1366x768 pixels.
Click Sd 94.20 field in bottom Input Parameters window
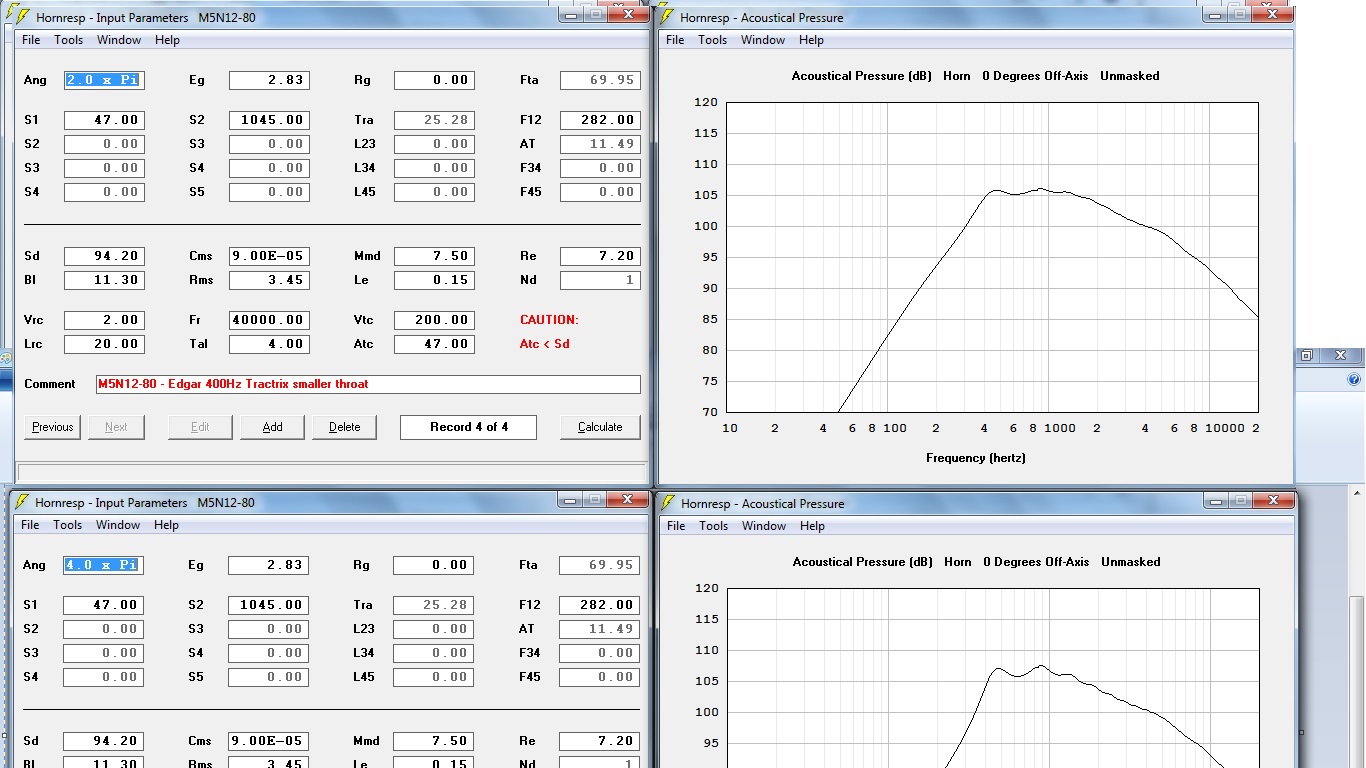103,741
